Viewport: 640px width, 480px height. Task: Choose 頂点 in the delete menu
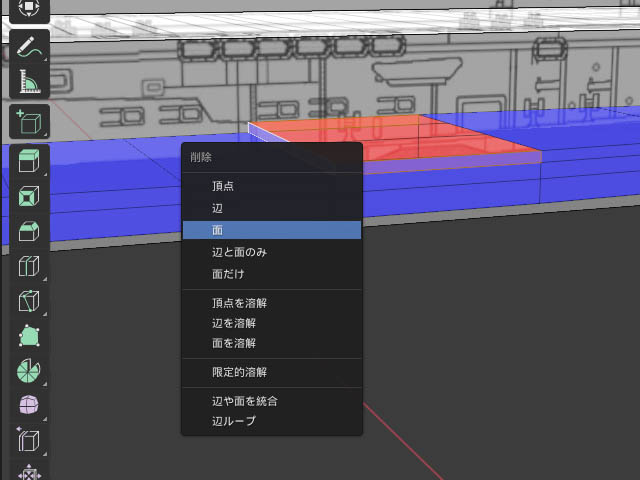272,186
